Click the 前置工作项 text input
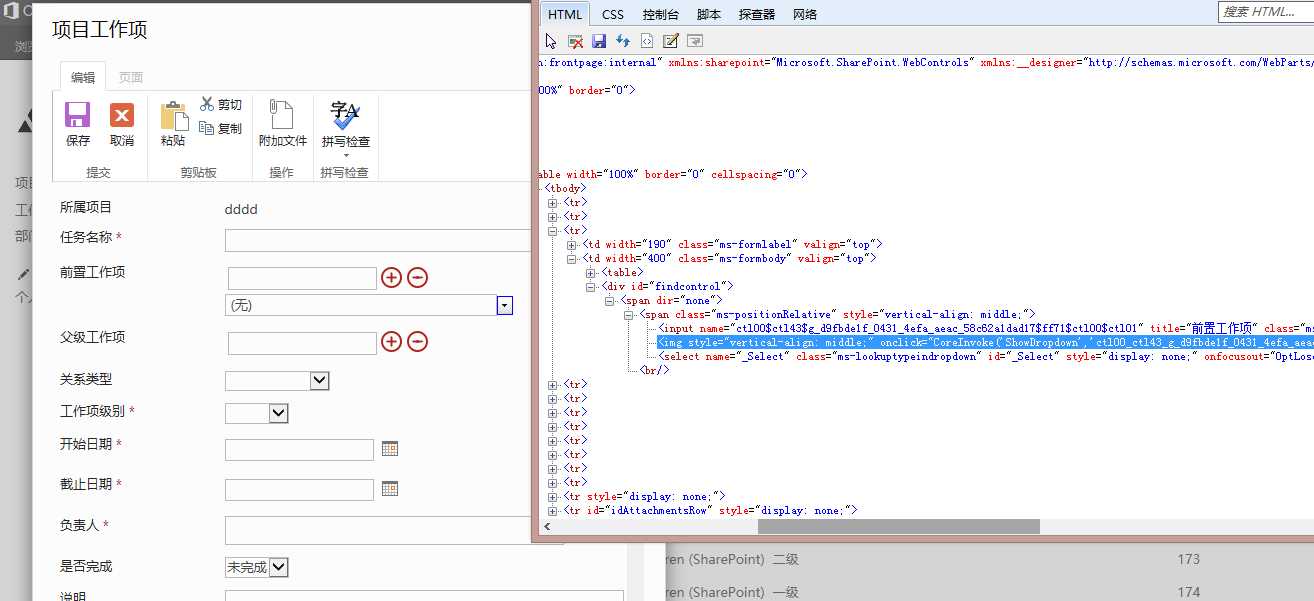The height and width of the screenshot is (601, 1314). tap(303, 278)
